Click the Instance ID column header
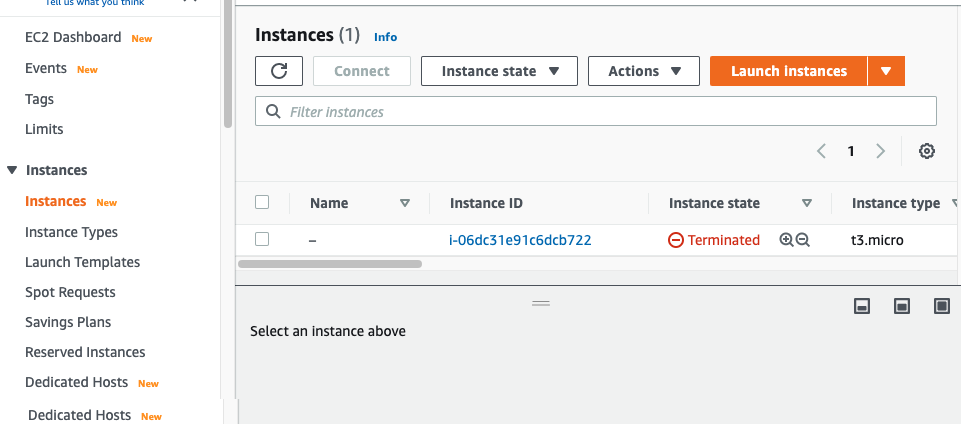The image size is (961, 424). 486,203
